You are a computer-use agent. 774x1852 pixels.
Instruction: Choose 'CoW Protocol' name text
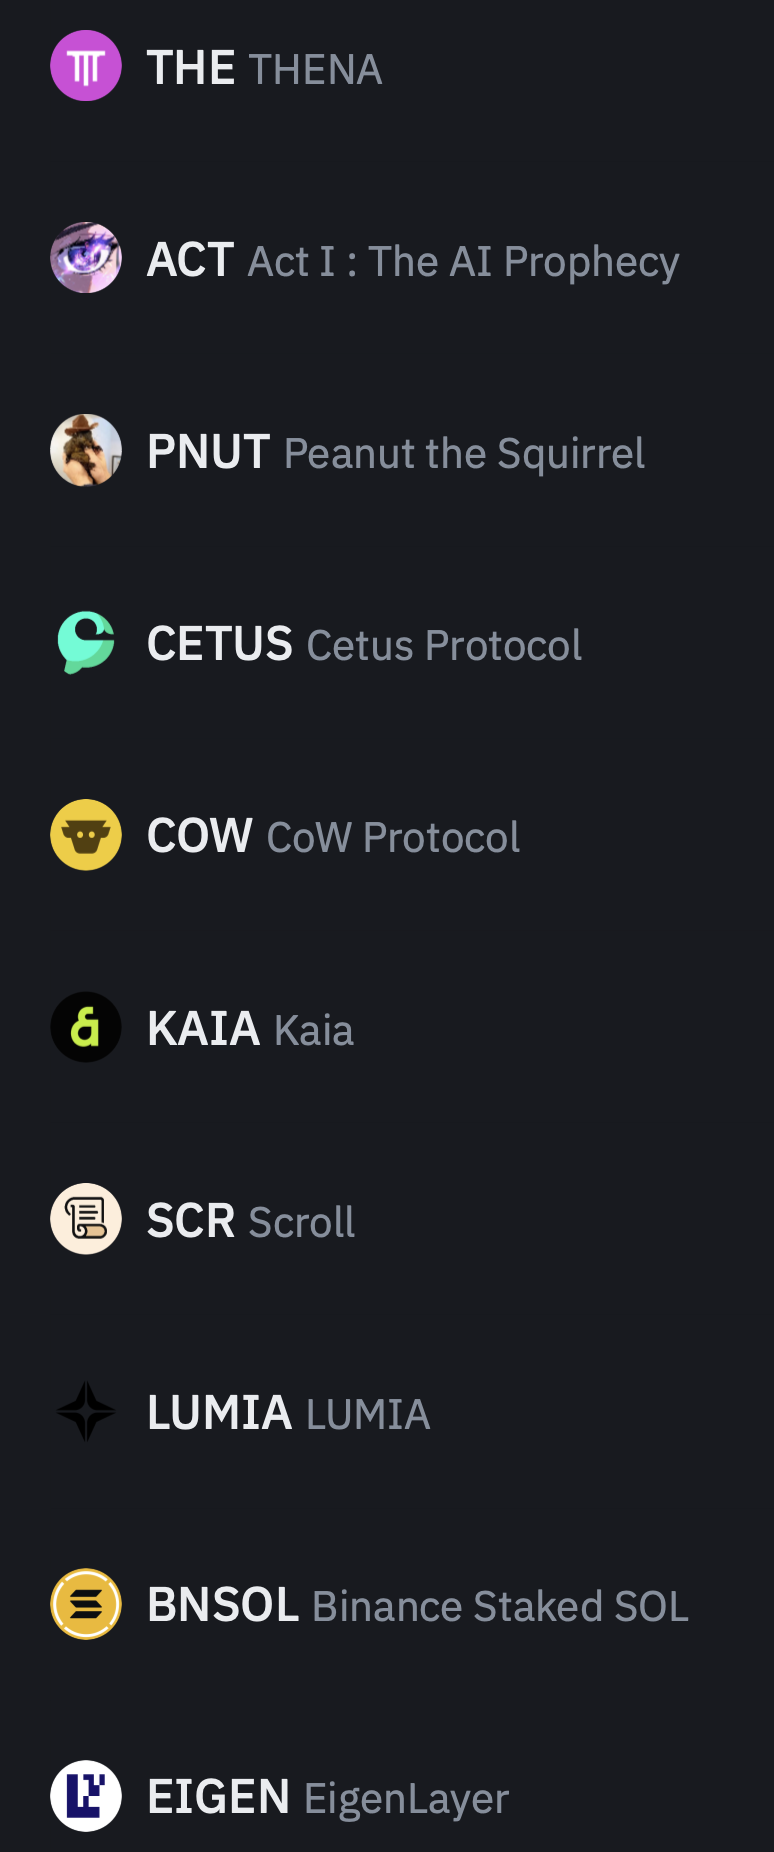coord(394,838)
